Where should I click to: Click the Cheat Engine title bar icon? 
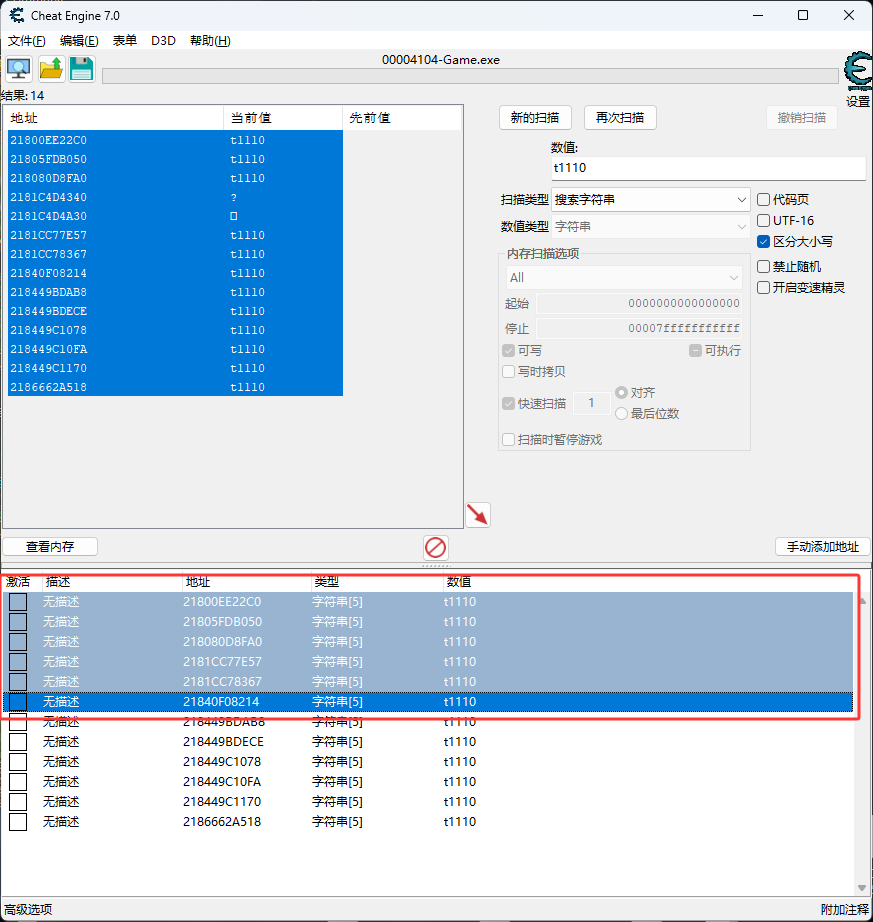16,15
